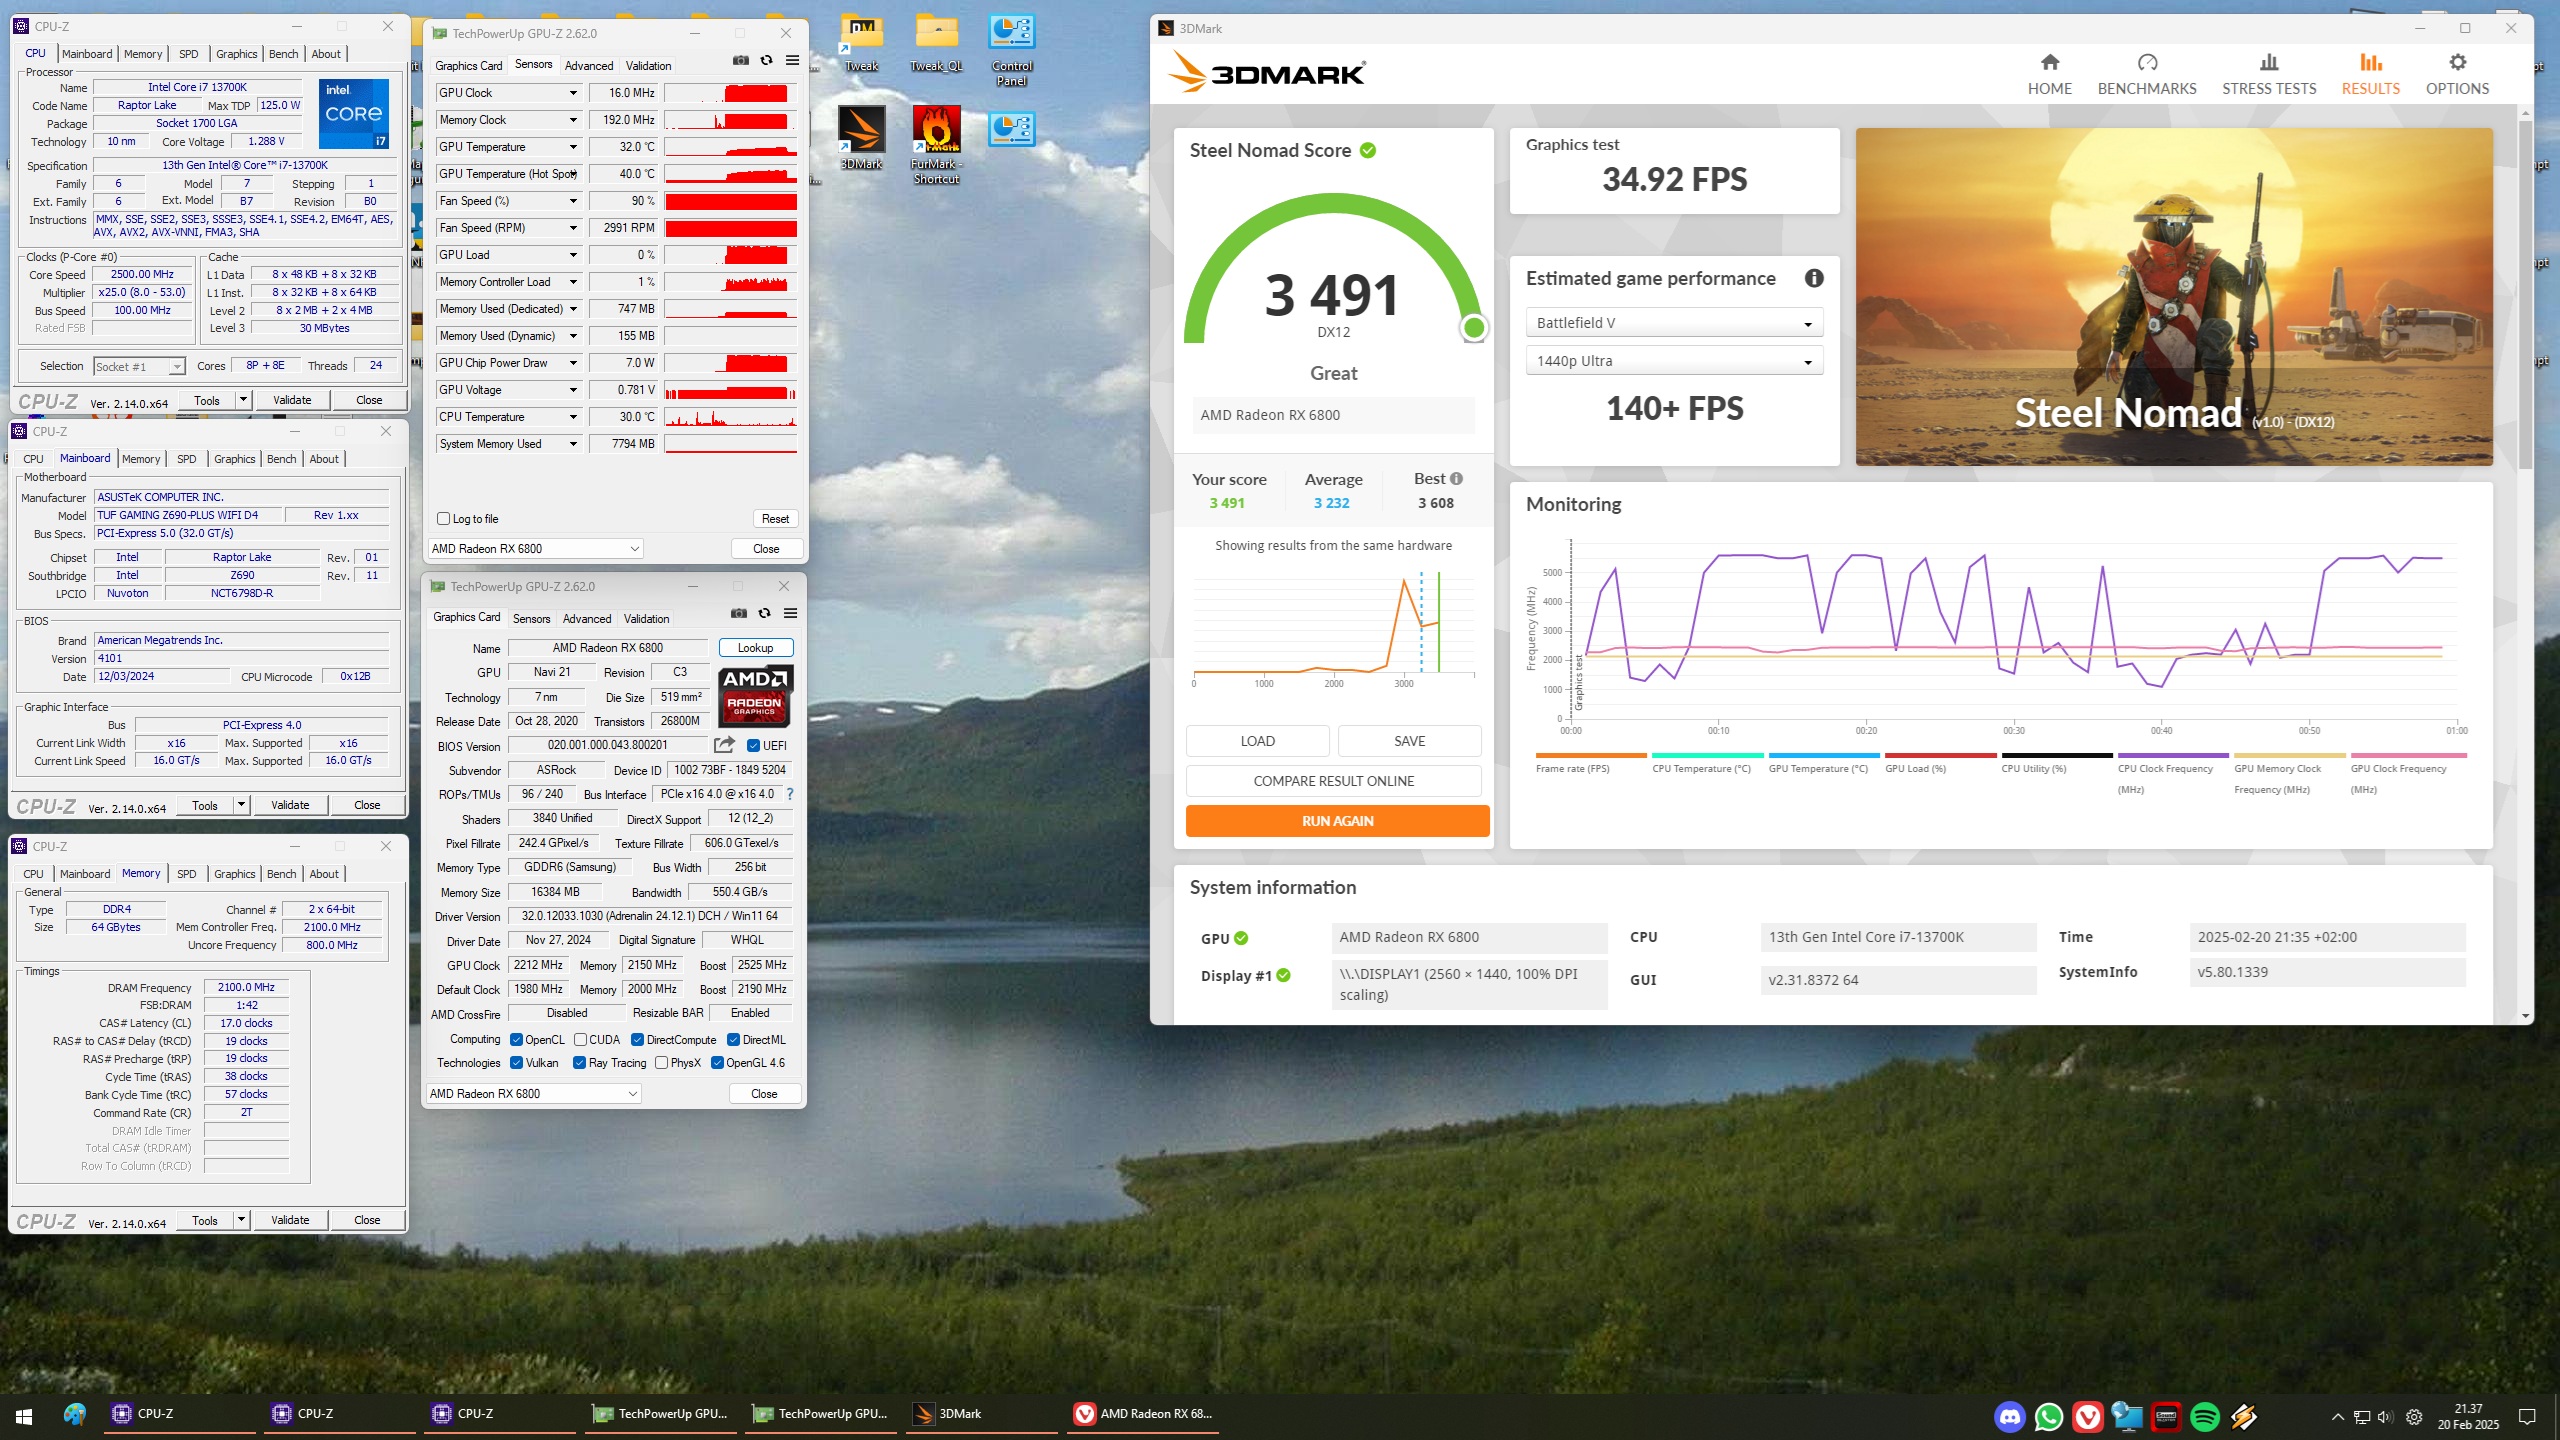Open the About tab in CPU-Z Mainboard window

pyautogui.click(x=324, y=459)
